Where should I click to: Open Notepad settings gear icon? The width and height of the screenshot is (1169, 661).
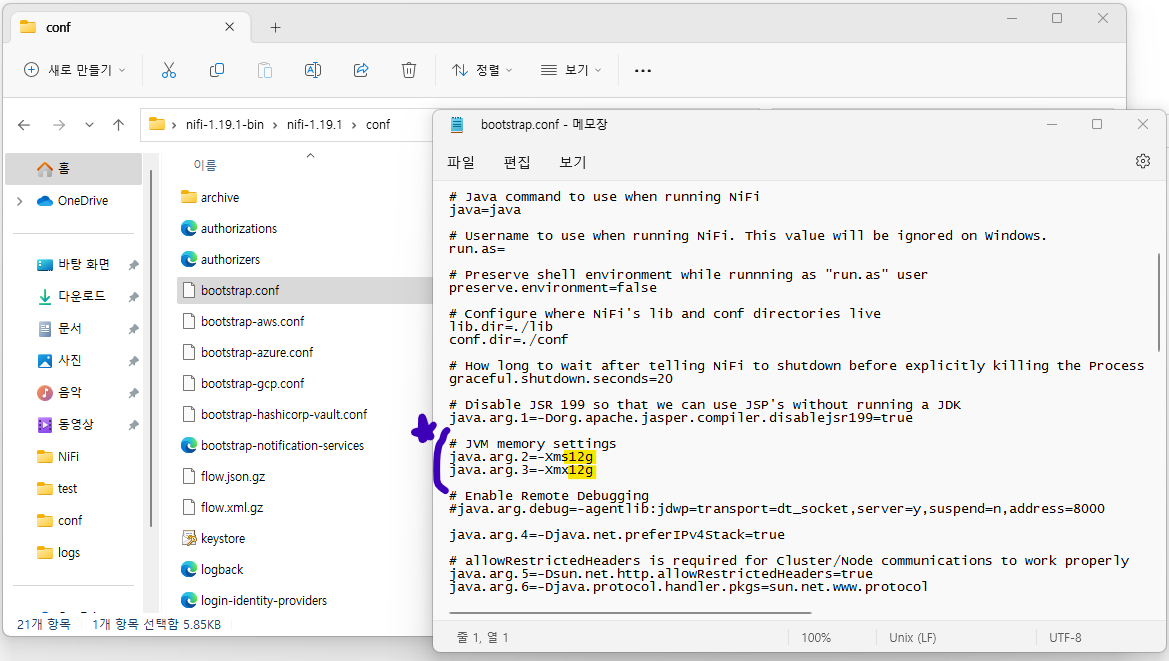tap(1143, 161)
